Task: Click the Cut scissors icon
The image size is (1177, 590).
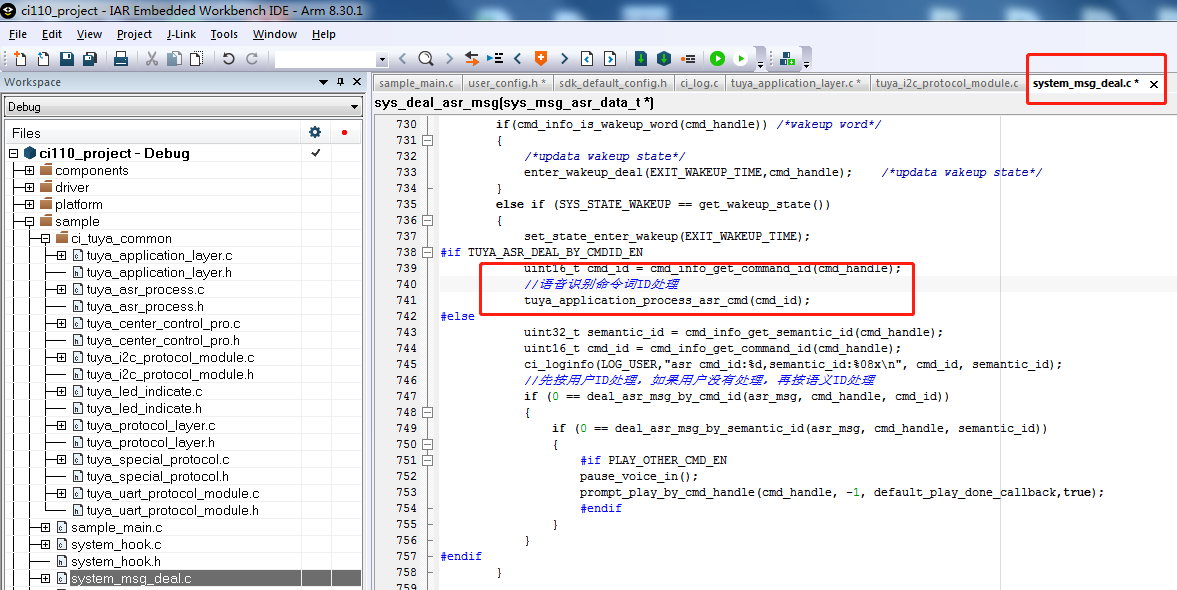Action: click(x=152, y=59)
